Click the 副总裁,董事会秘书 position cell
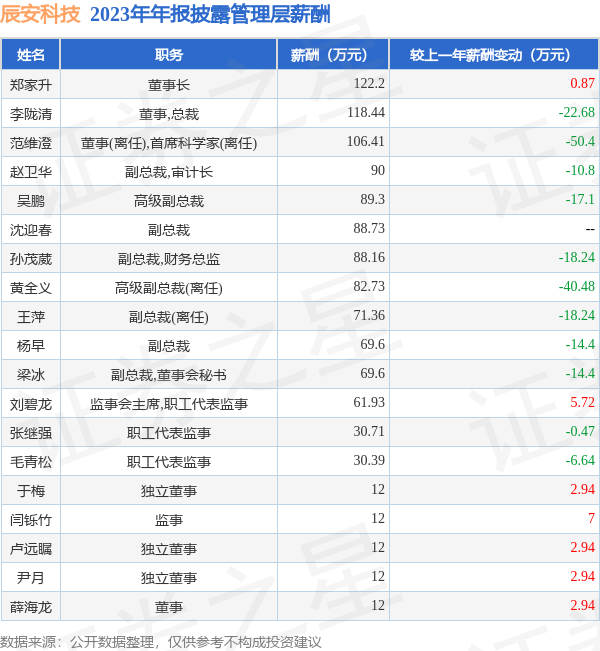 [169, 375]
